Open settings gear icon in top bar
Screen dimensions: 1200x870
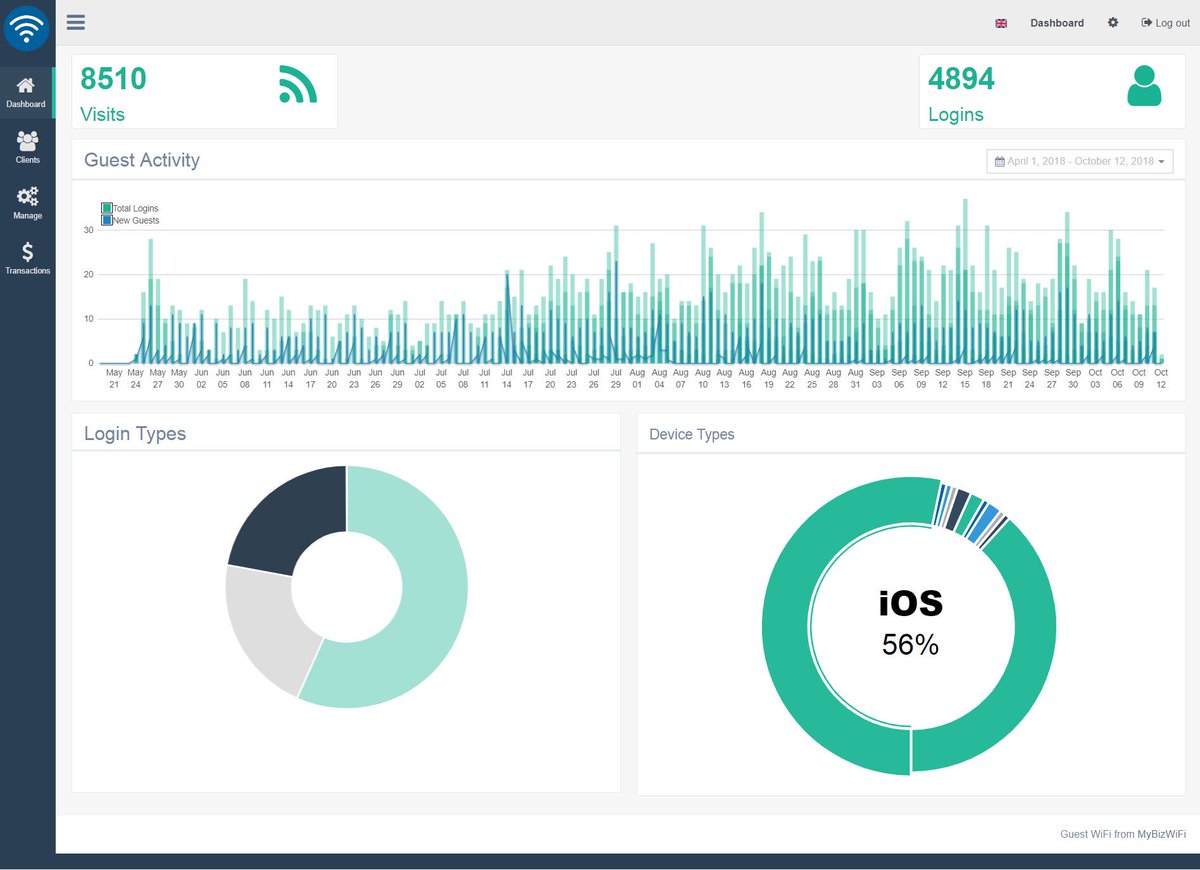(x=1113, y=22)
